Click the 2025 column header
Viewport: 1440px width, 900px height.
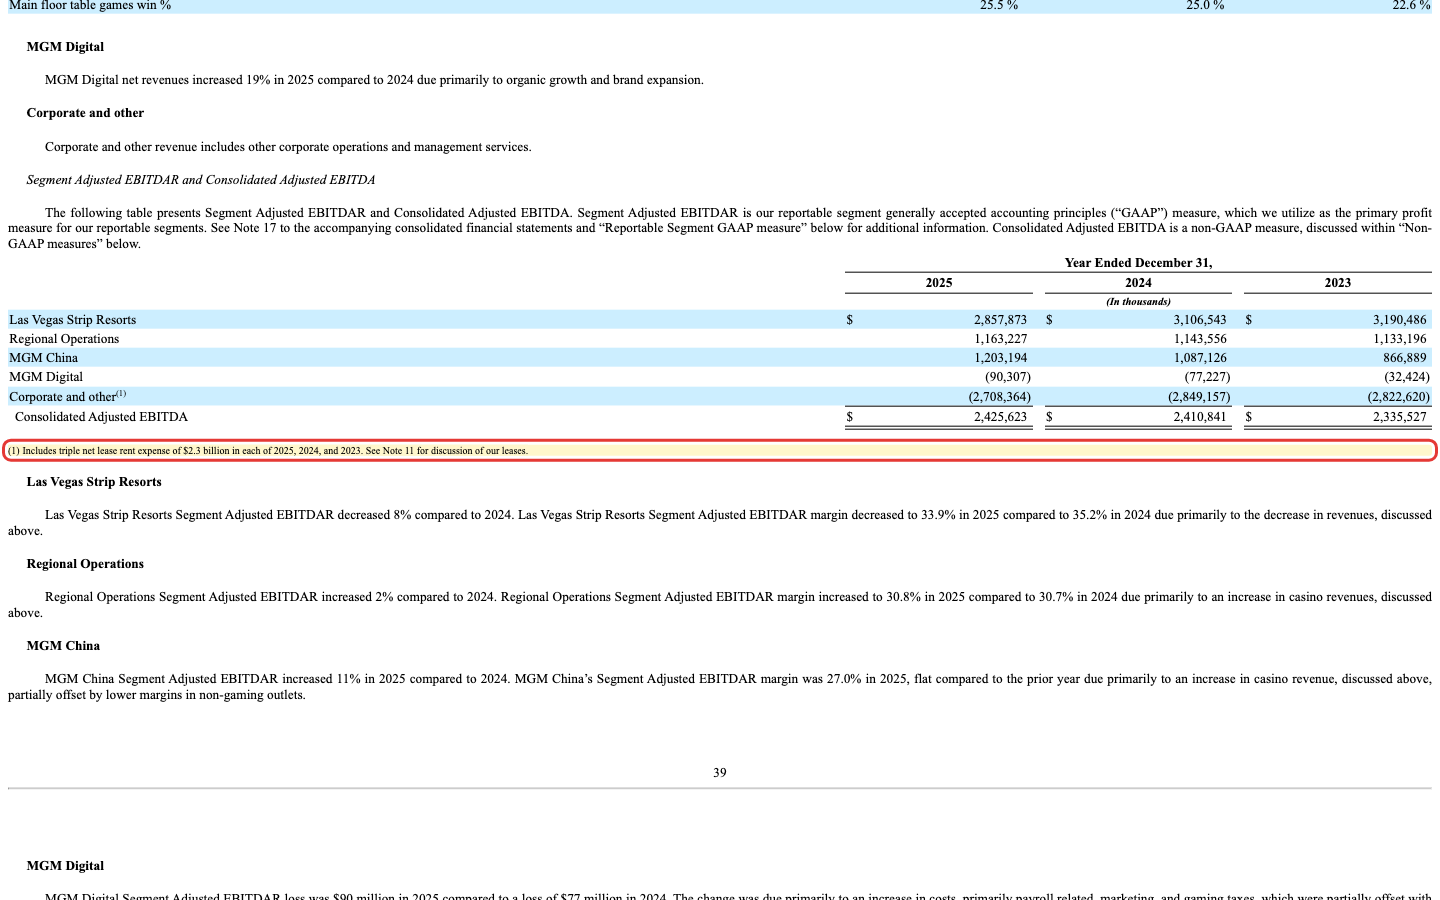tap(939, 283)
